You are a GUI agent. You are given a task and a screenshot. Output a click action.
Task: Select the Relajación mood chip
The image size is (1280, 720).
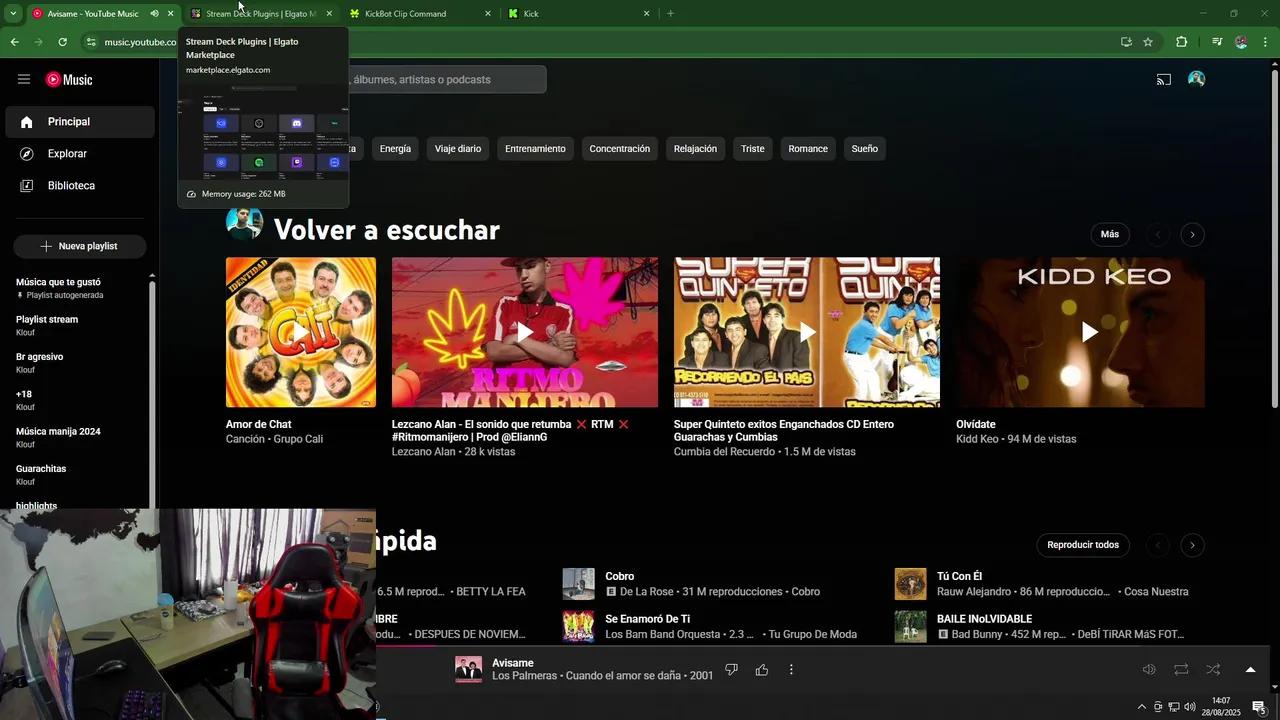coord(695,149)
